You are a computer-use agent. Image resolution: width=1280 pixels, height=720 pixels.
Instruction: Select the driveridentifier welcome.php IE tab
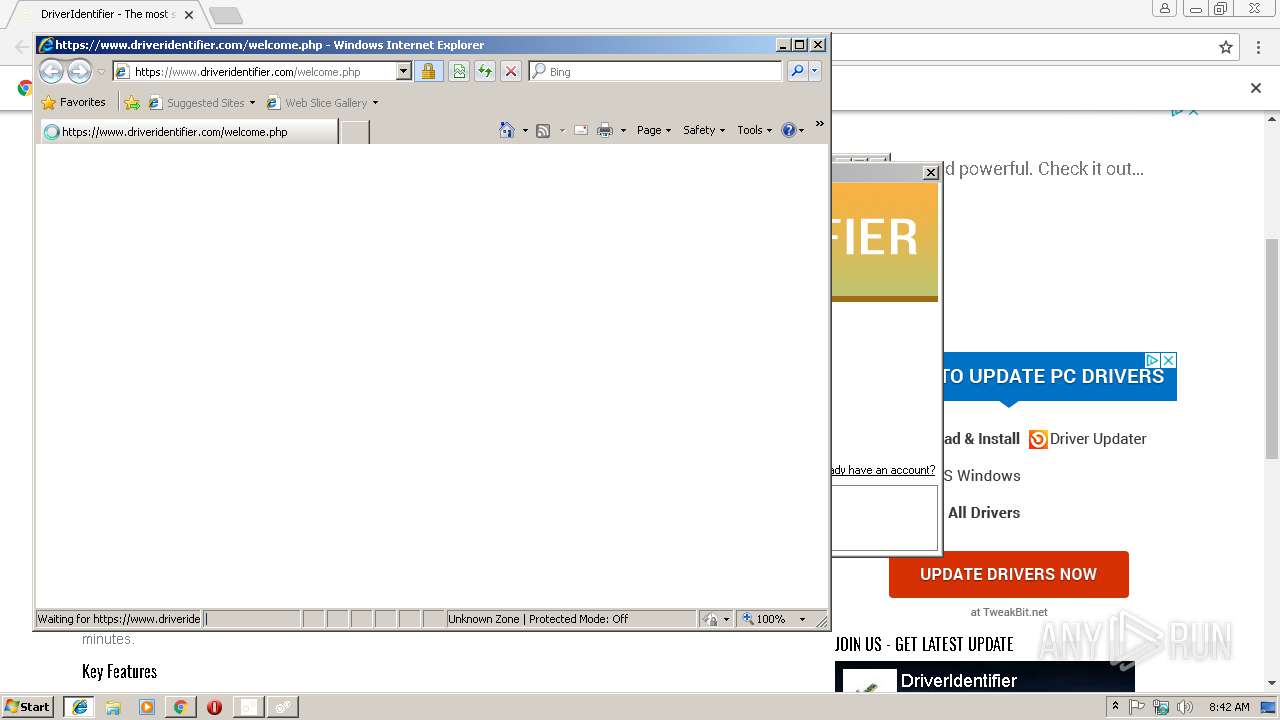(188, 131)
